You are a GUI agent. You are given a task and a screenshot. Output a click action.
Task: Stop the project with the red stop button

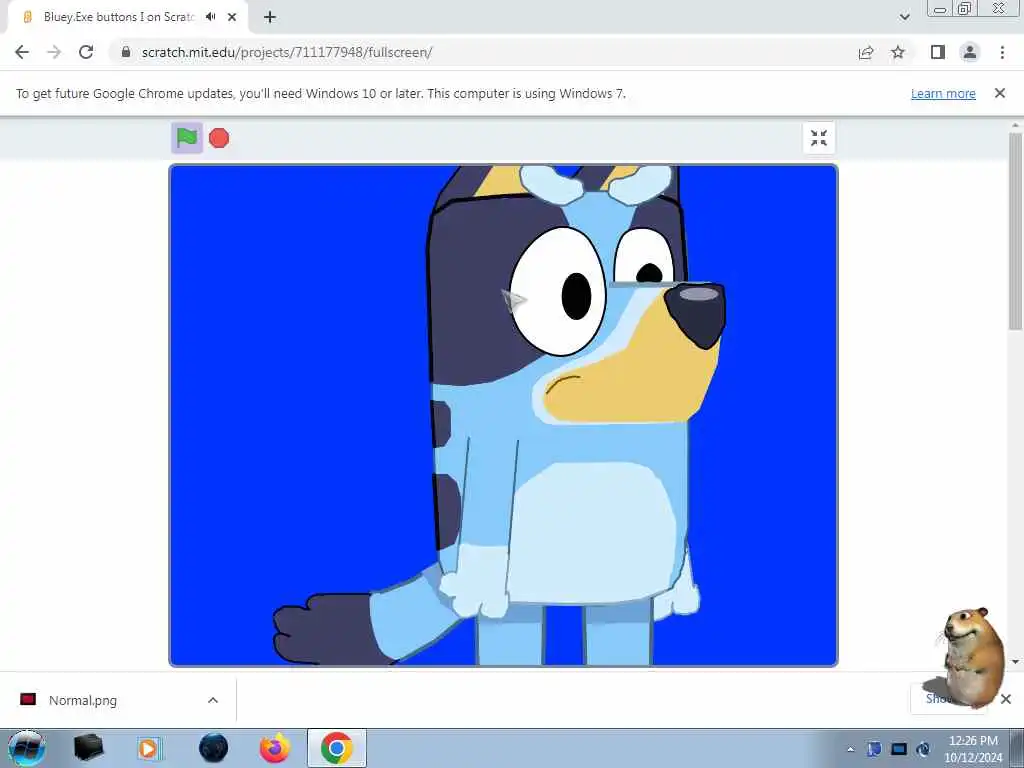click(219, 138)
